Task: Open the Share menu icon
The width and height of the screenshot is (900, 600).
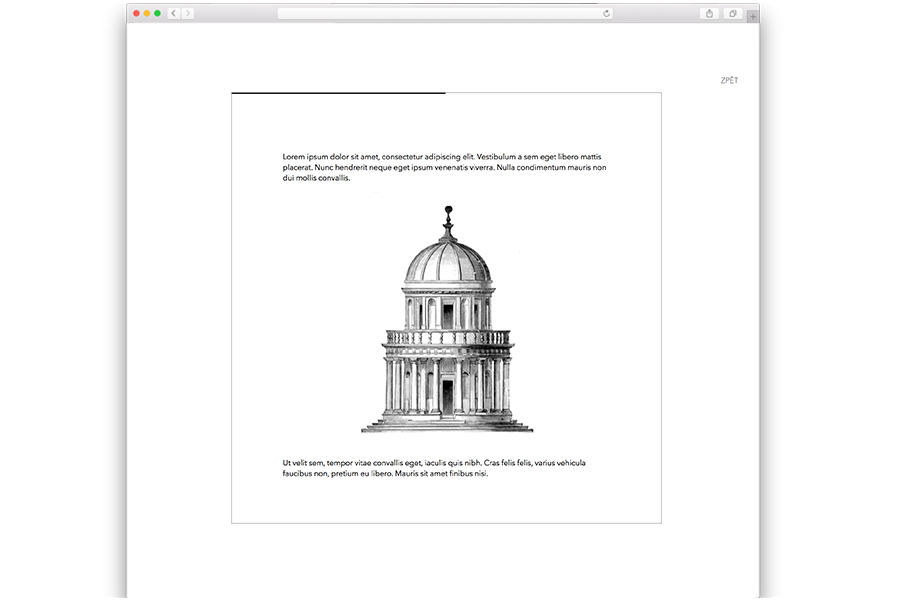Action: 709,13
